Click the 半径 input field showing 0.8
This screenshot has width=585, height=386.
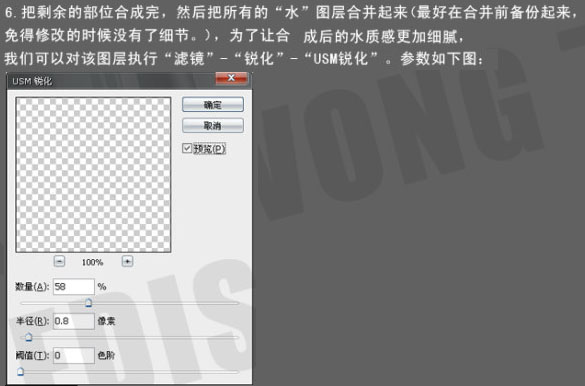click(x=73, y=321)
